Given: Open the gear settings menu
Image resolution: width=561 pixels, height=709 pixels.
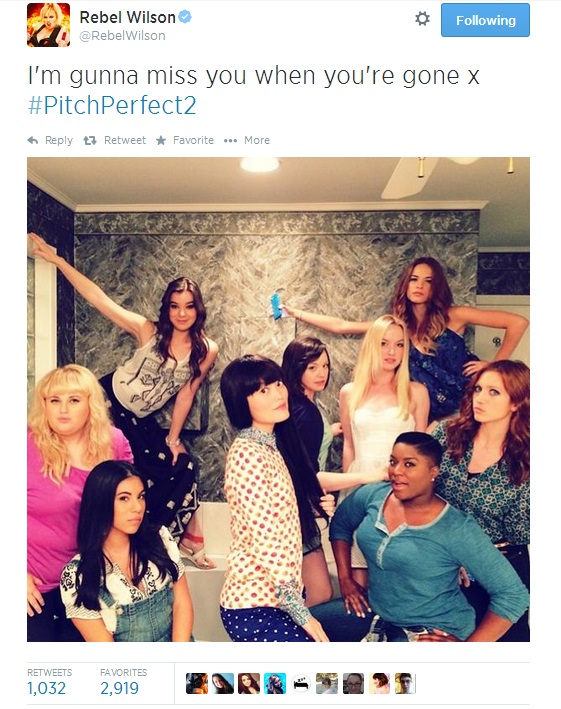Looking at the screenshot, I should click(x=422, y=19).
